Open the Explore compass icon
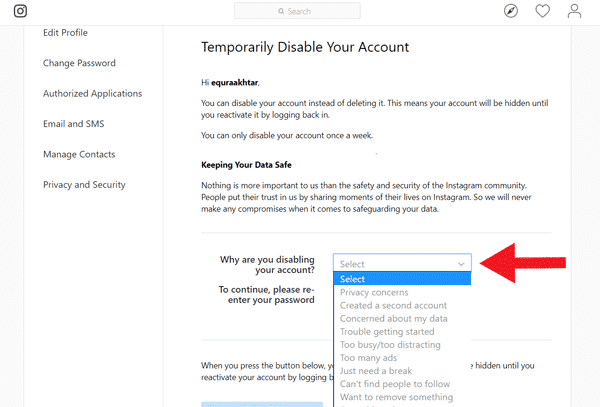 pyautogui.click(x=511, y=11)
